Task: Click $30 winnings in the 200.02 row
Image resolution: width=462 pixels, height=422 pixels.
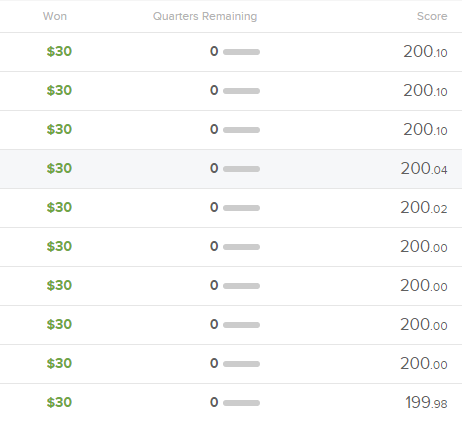Action: point(59,207)
